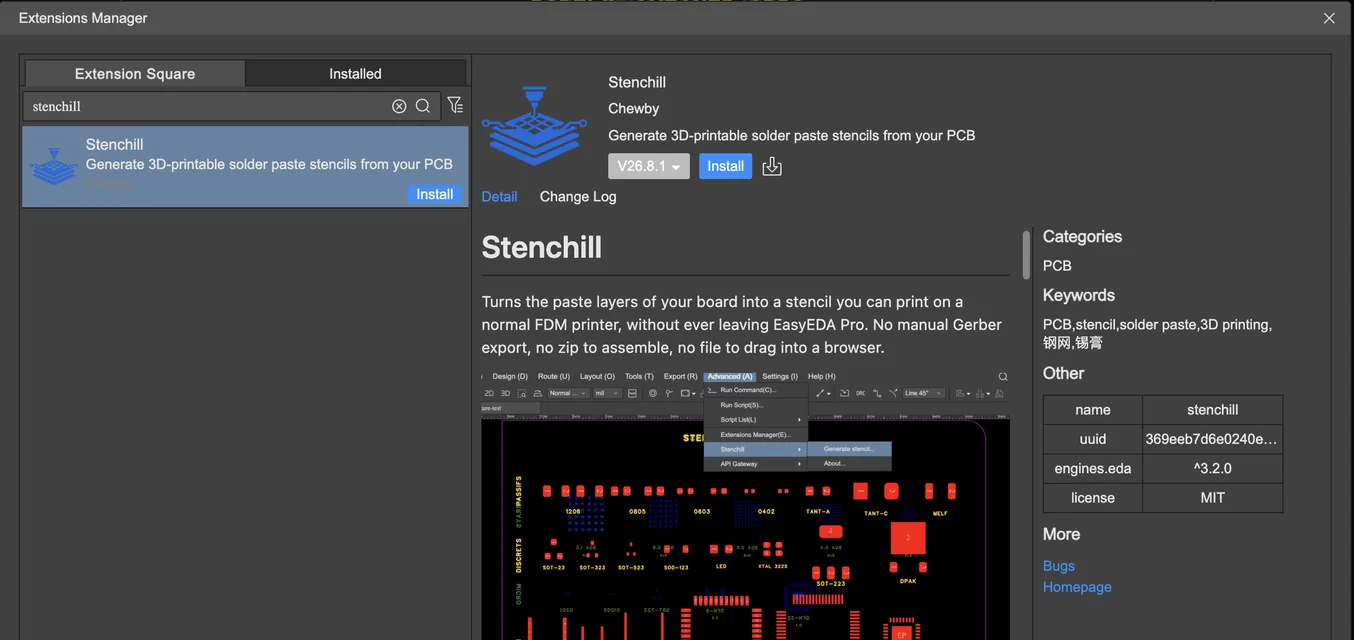Click Install next to the version selector

[x=726, y=166]
